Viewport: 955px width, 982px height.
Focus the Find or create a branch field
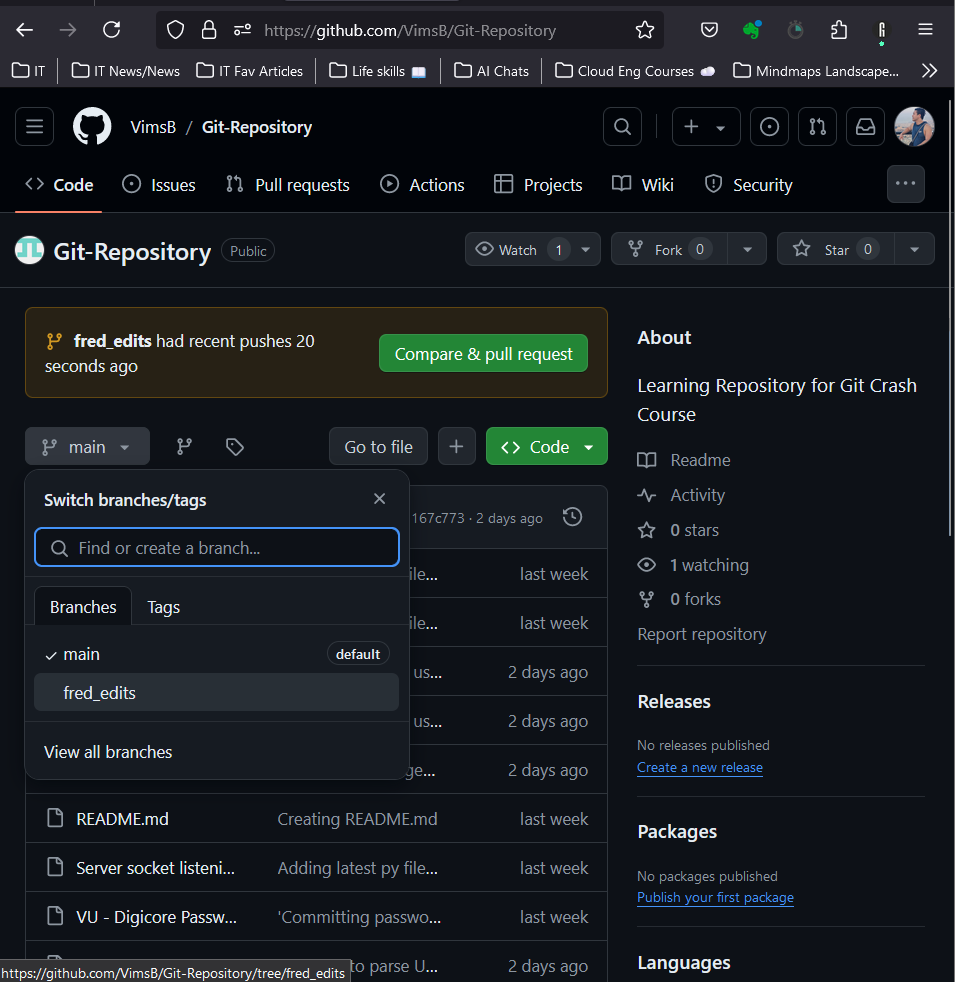click(x=217, y=547)
